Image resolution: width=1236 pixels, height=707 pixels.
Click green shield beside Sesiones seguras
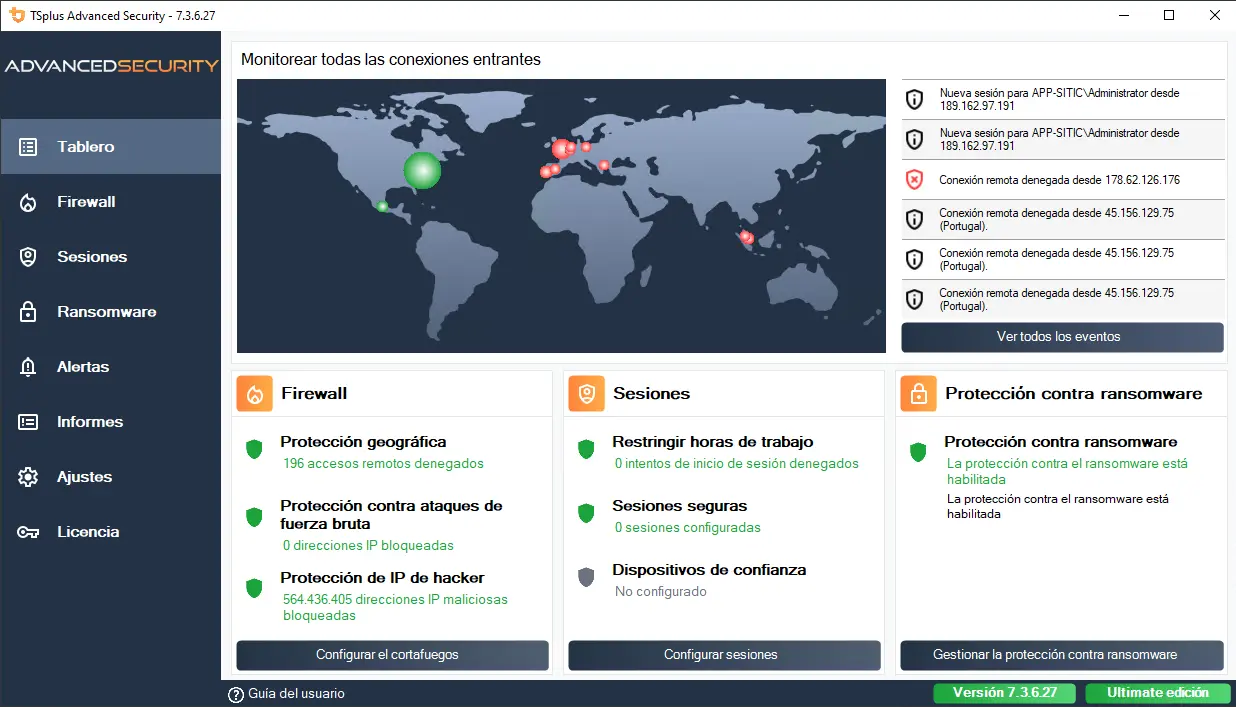click(586, 514)
